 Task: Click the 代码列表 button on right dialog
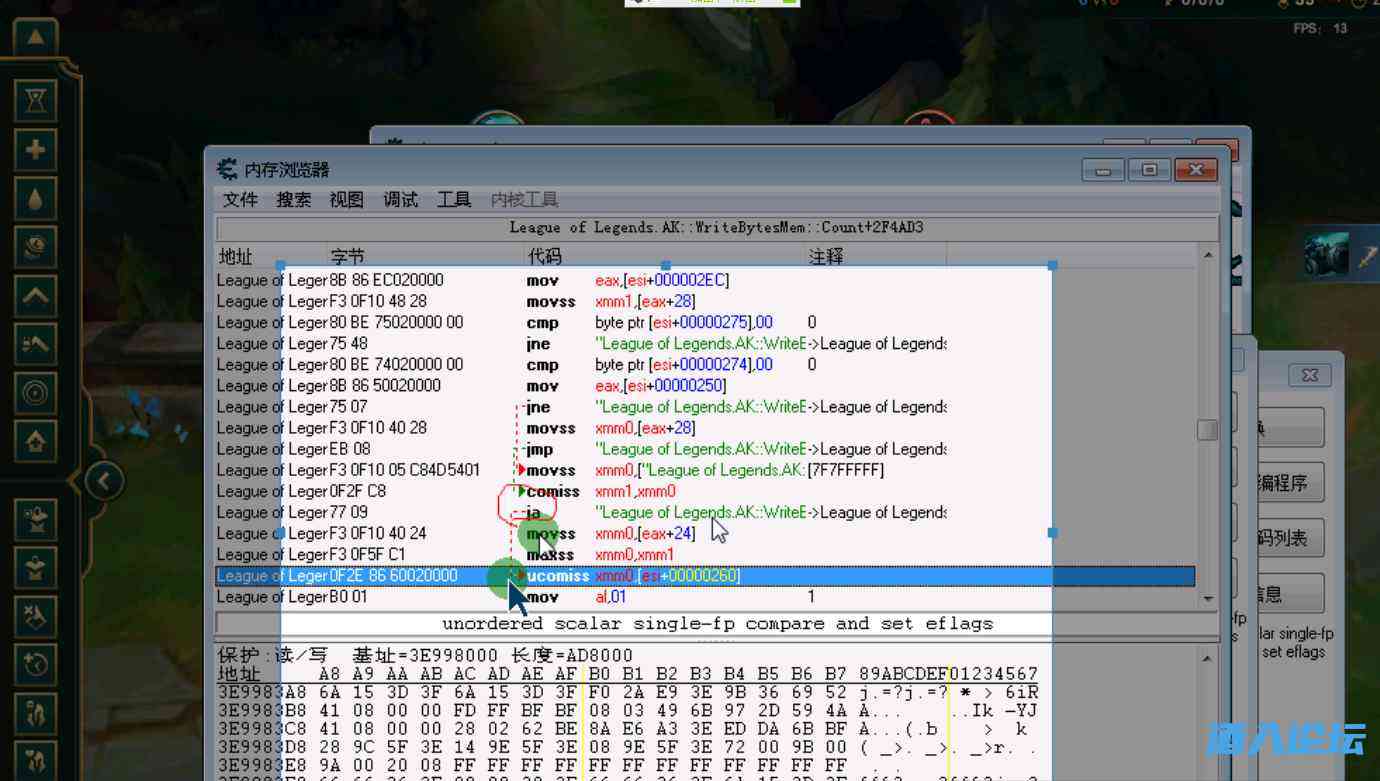[1290, 538]
